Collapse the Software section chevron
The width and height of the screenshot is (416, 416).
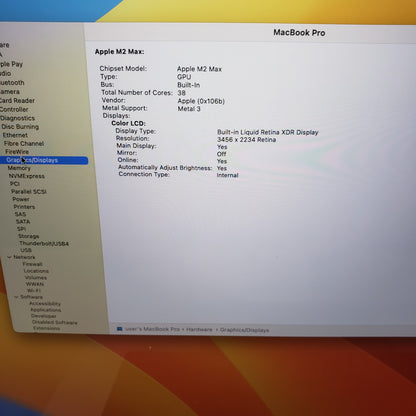(16, 297)
